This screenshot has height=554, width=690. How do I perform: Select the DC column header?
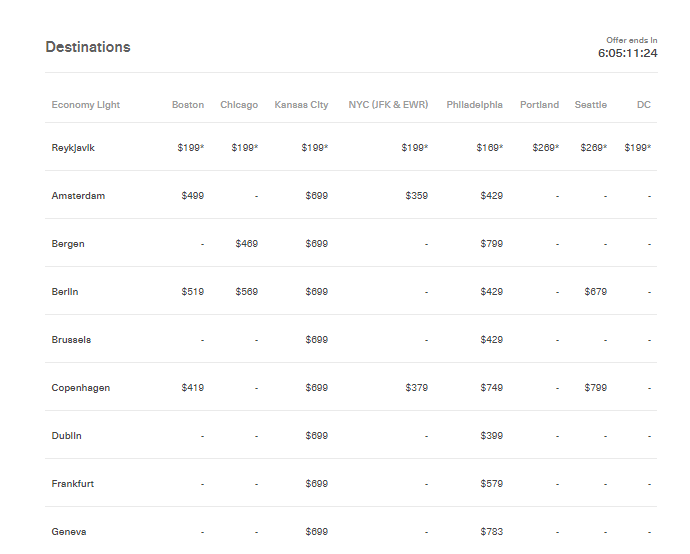pos(644,105)
